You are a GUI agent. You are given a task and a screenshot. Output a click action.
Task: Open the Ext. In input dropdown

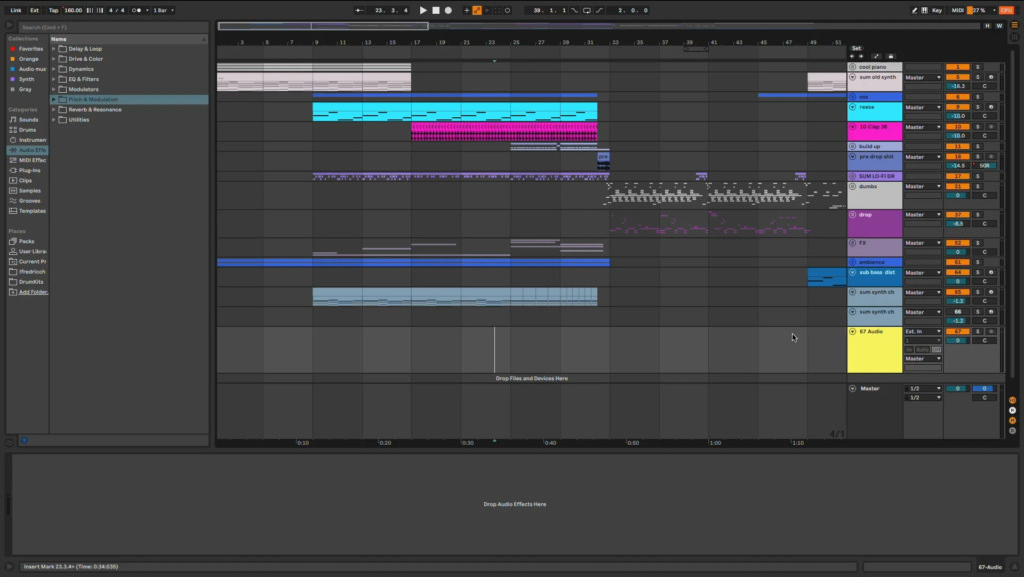pyautogui.click(x=923, y=331)
